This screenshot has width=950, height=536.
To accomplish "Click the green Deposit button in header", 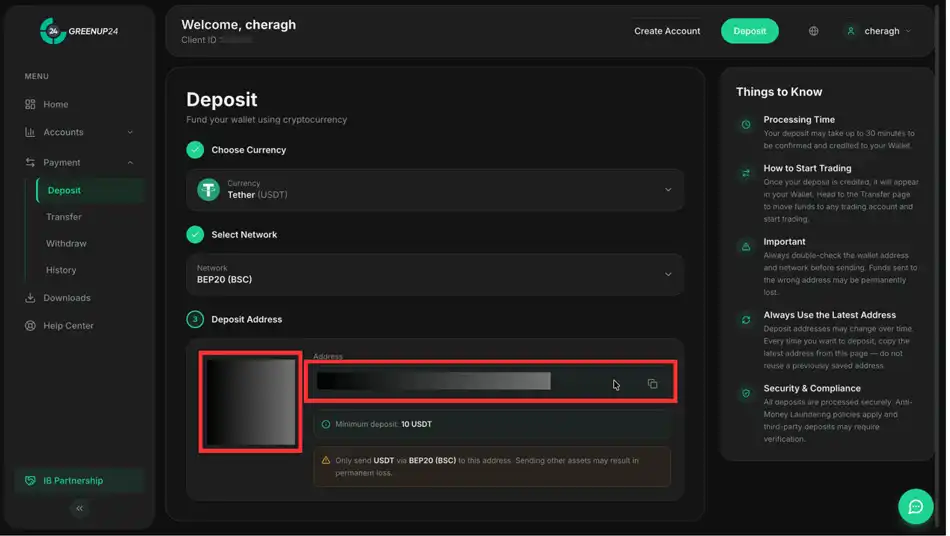I will (x=749, y=31).
